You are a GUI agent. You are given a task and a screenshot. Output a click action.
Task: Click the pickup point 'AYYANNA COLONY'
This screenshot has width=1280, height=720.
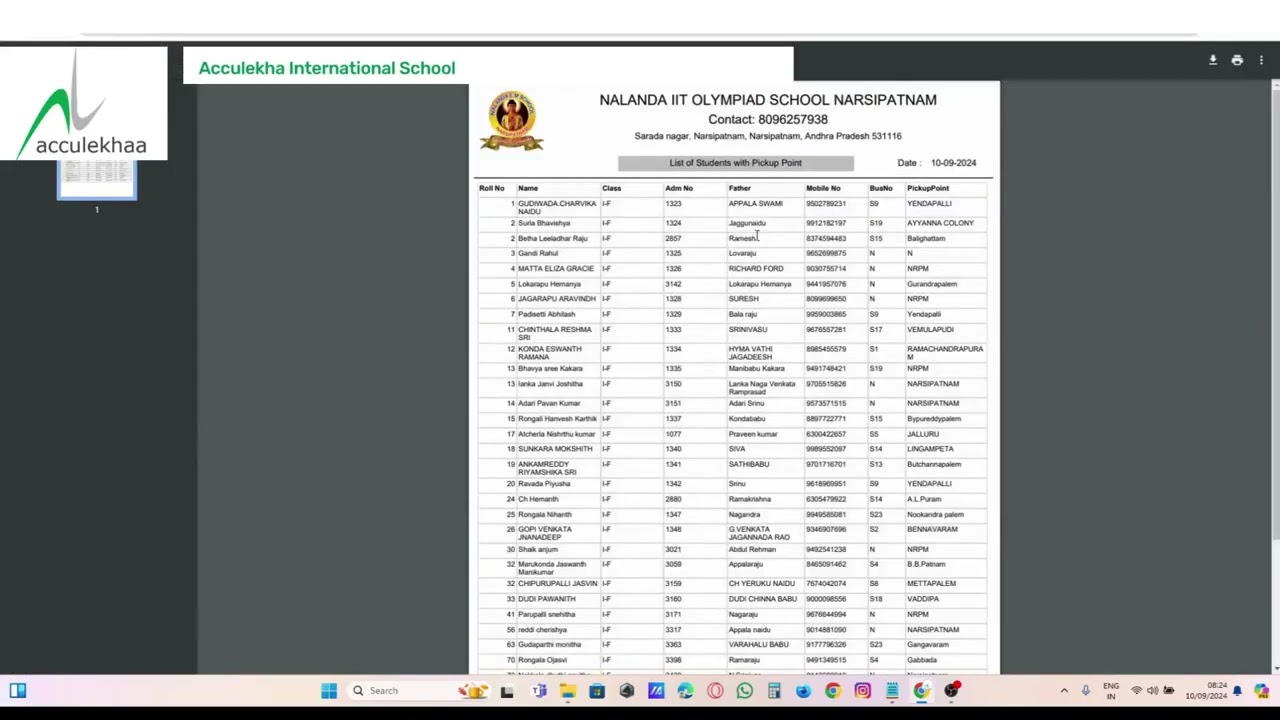click(940, 223)
